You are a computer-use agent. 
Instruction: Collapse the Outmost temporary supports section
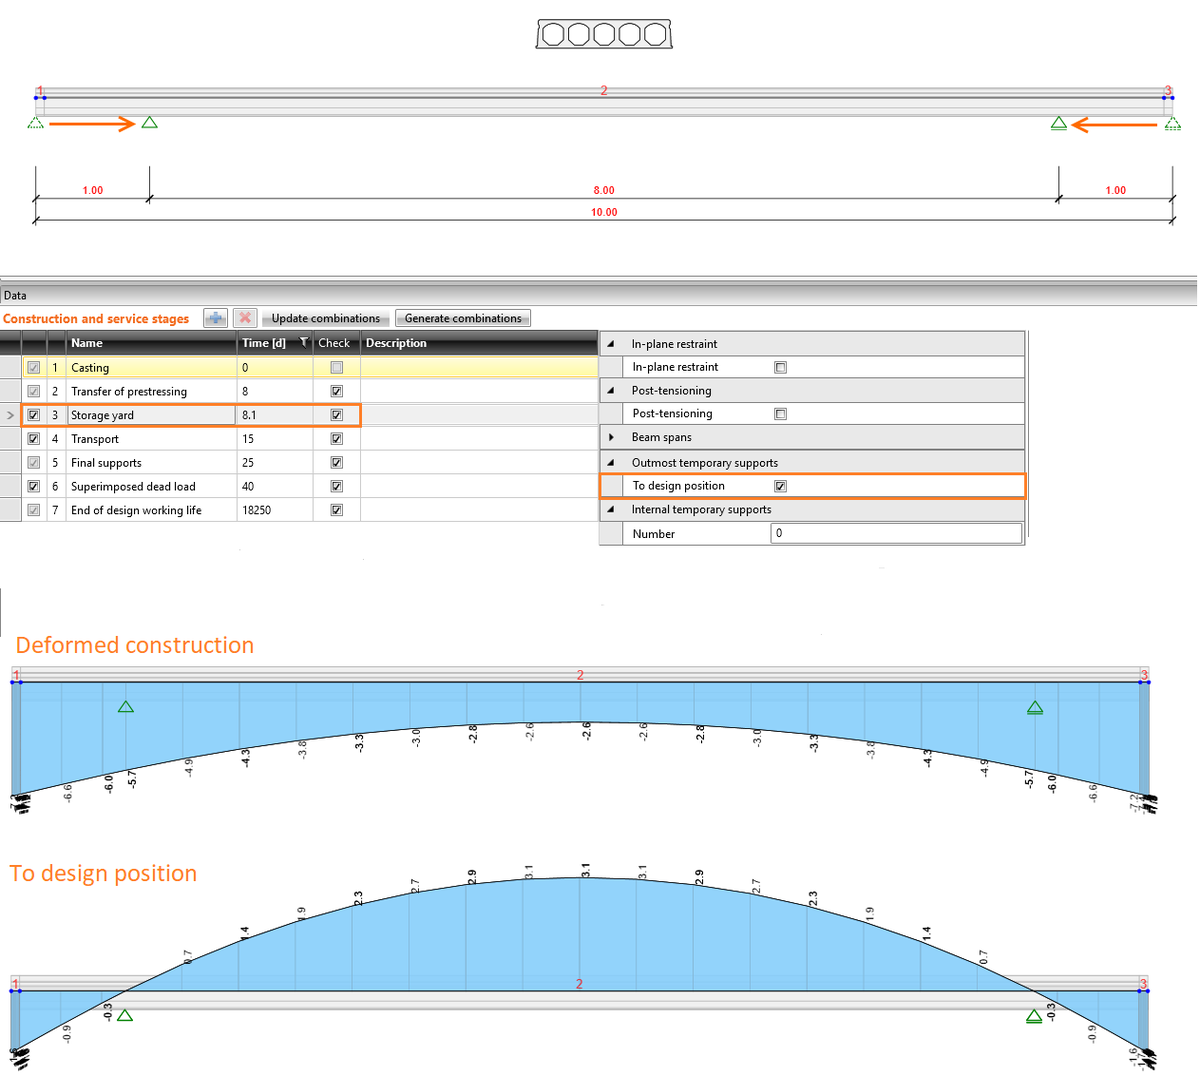[612, 462]
